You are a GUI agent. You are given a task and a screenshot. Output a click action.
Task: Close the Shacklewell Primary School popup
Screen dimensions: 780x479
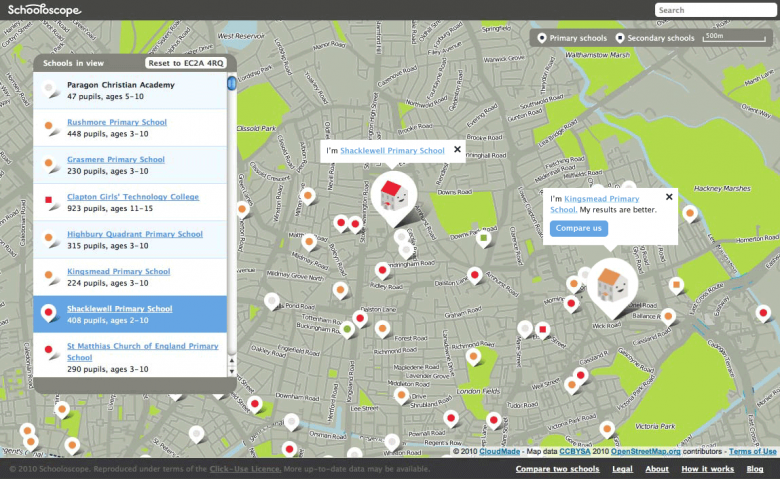click(x=458, y=150)
